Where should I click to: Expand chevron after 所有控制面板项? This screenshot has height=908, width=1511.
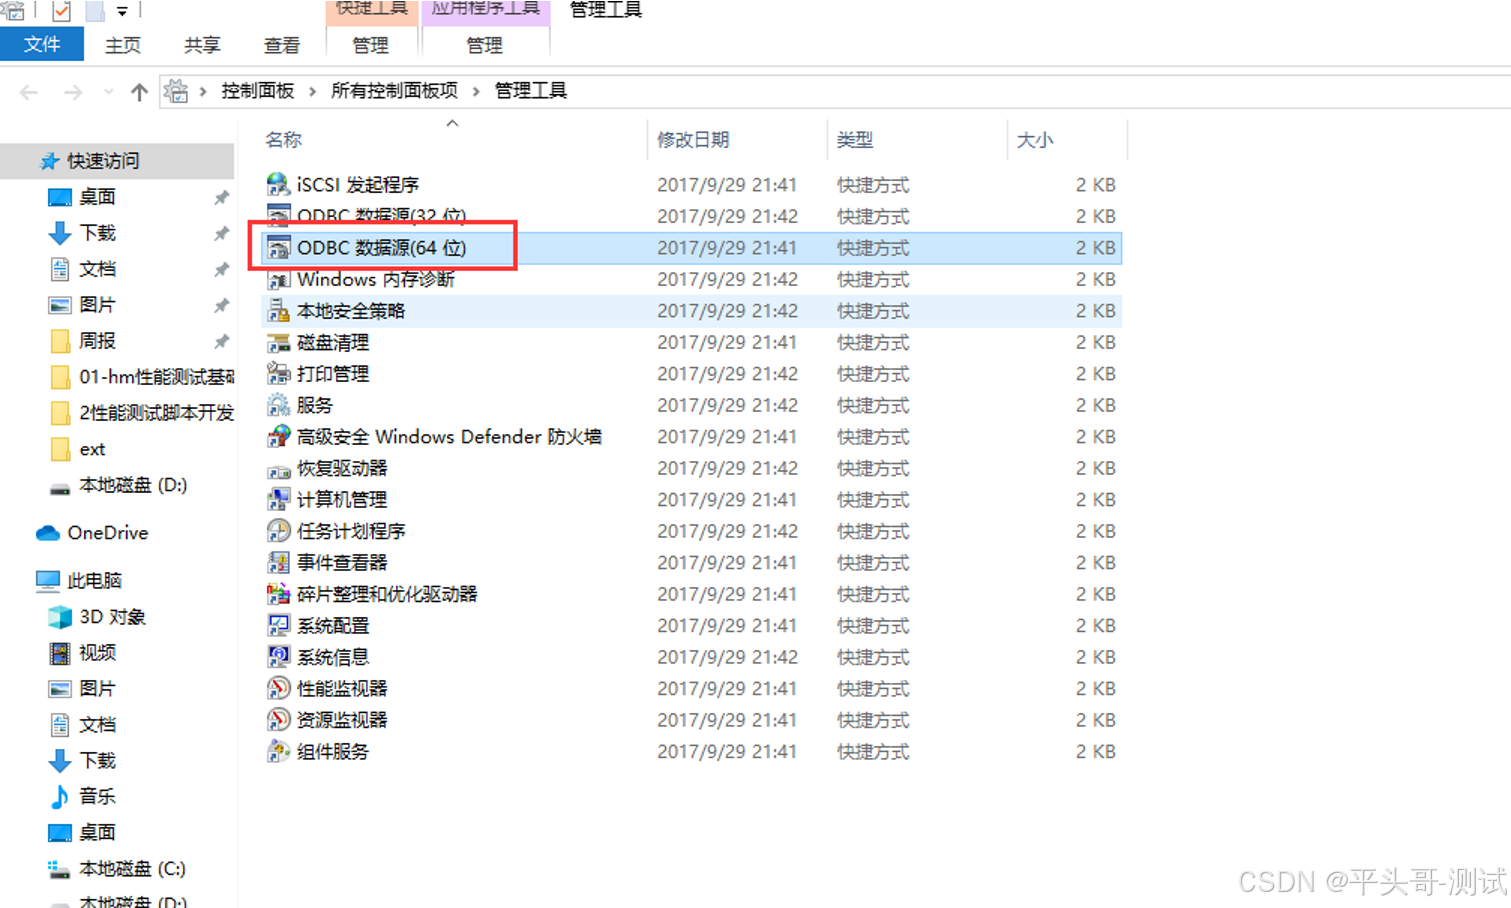tap(476, 91)
